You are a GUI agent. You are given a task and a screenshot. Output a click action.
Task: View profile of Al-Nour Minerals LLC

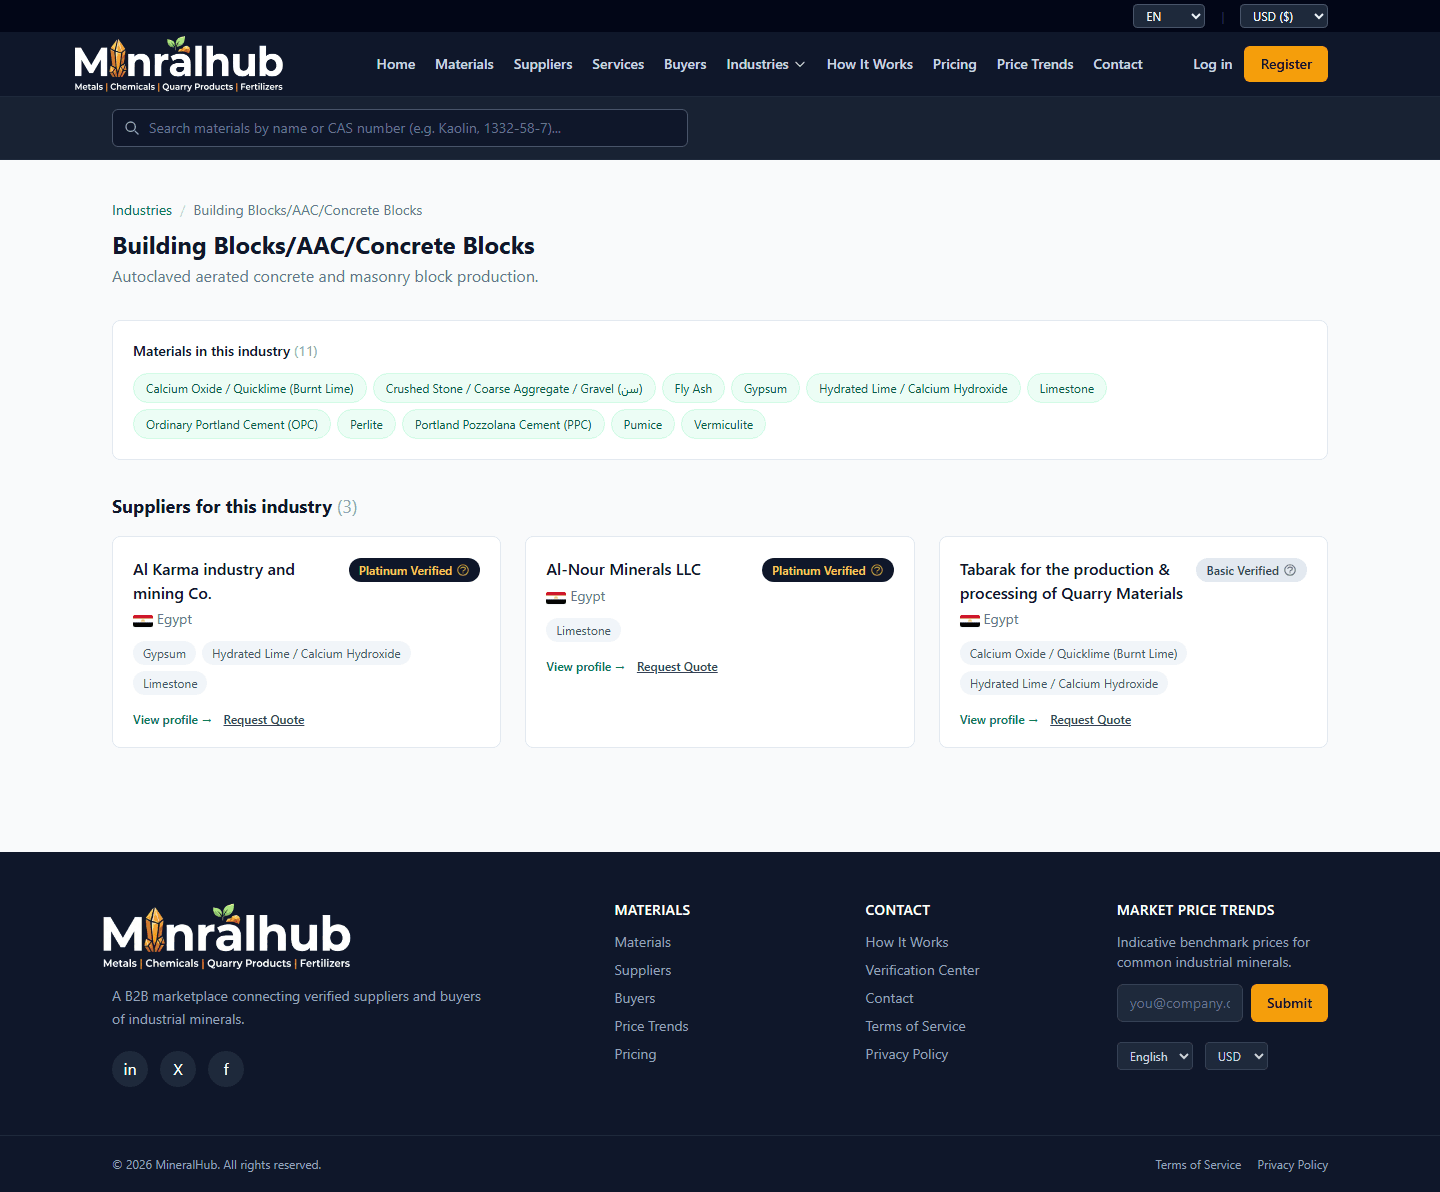pyautogui.click(x=585, y=667)
